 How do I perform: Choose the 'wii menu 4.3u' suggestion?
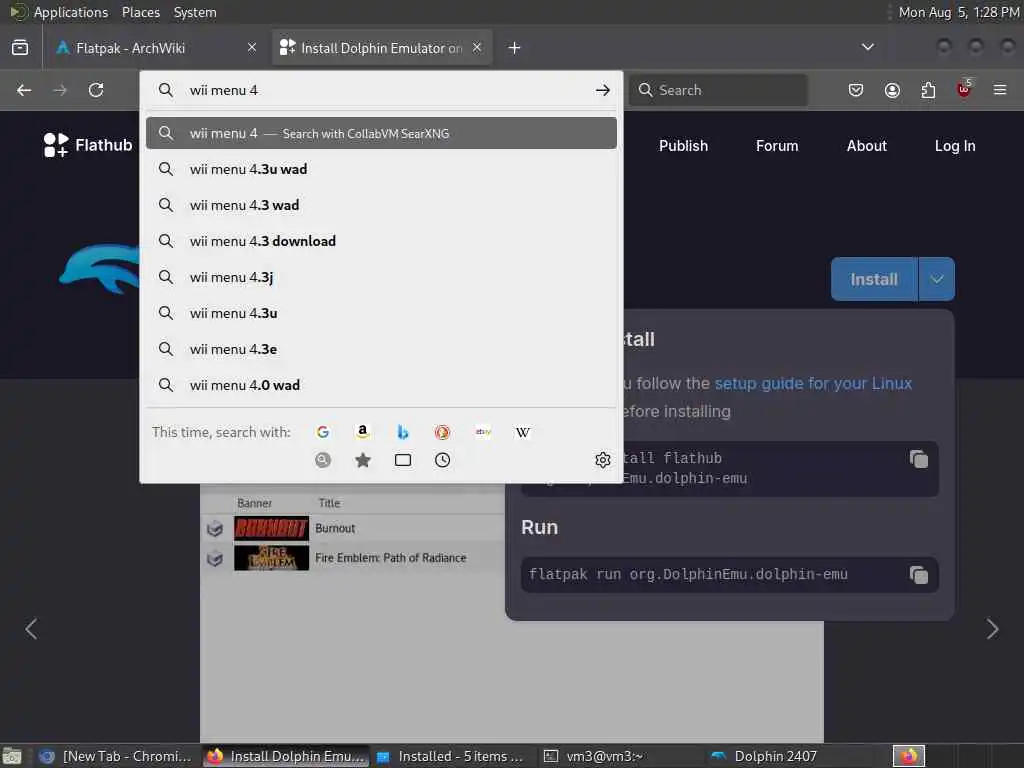pyautogui.click(x=381, y=313)
